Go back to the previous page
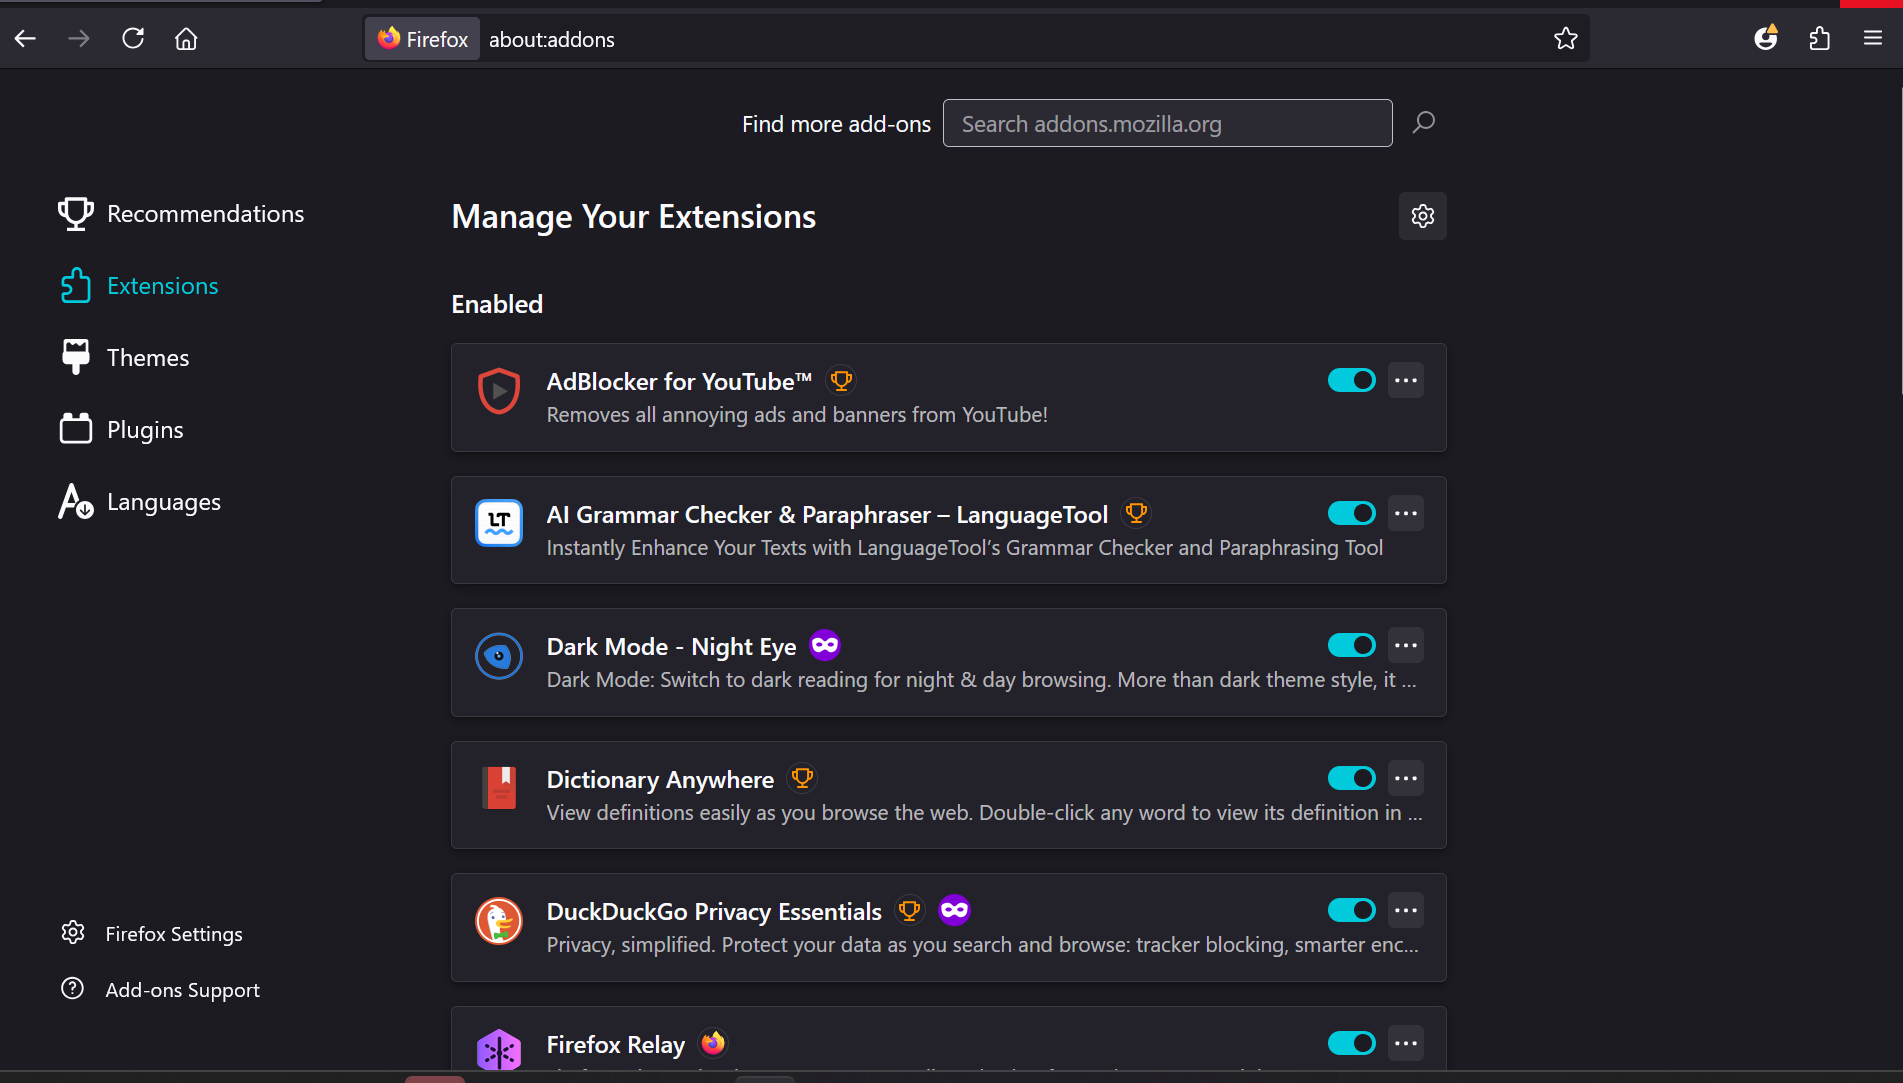 (26, 39)
